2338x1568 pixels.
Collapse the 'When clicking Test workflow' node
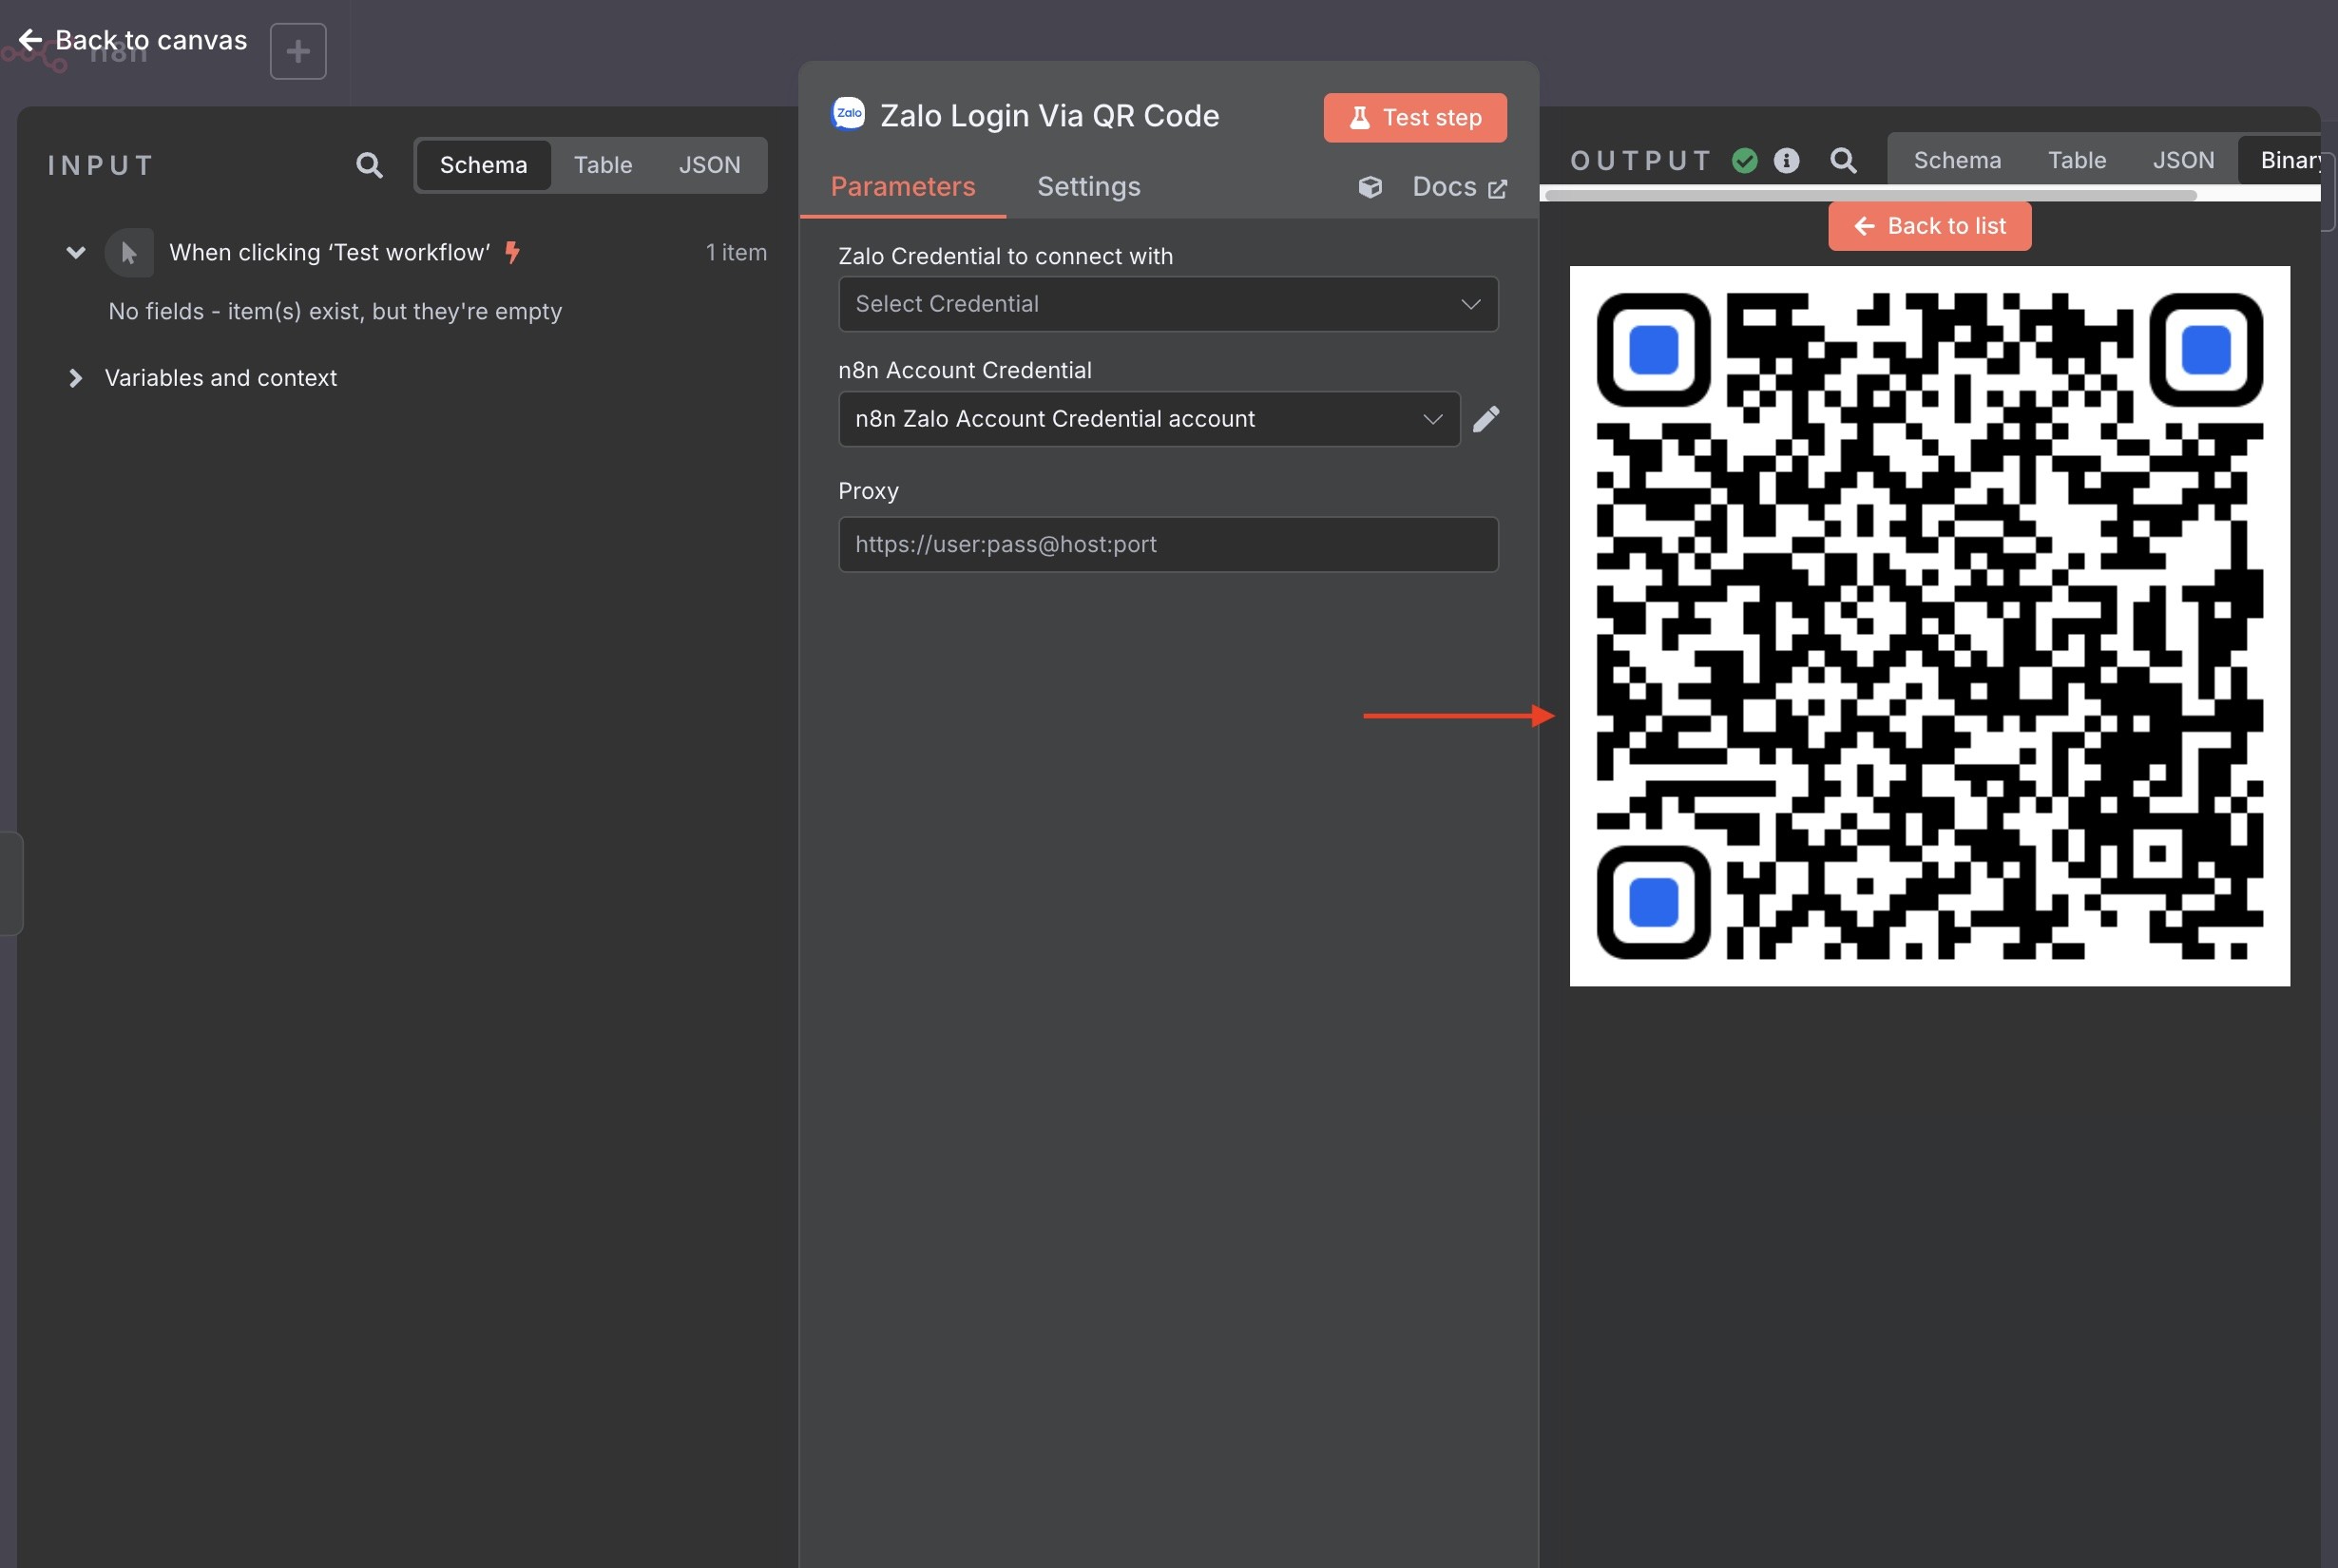coord(76,252)
